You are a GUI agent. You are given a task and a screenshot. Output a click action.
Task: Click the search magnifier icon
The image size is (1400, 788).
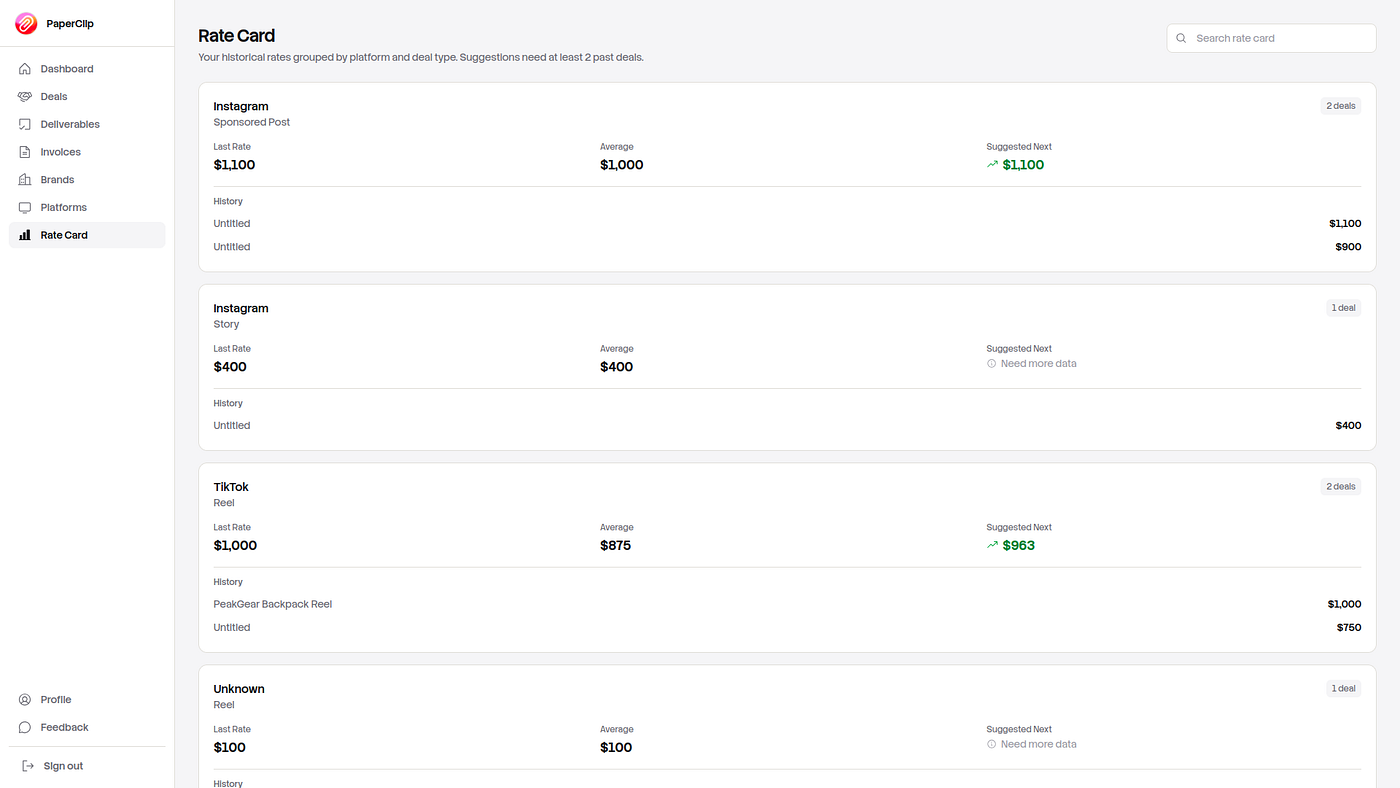pyautogui.click(x=1182, y=38)
